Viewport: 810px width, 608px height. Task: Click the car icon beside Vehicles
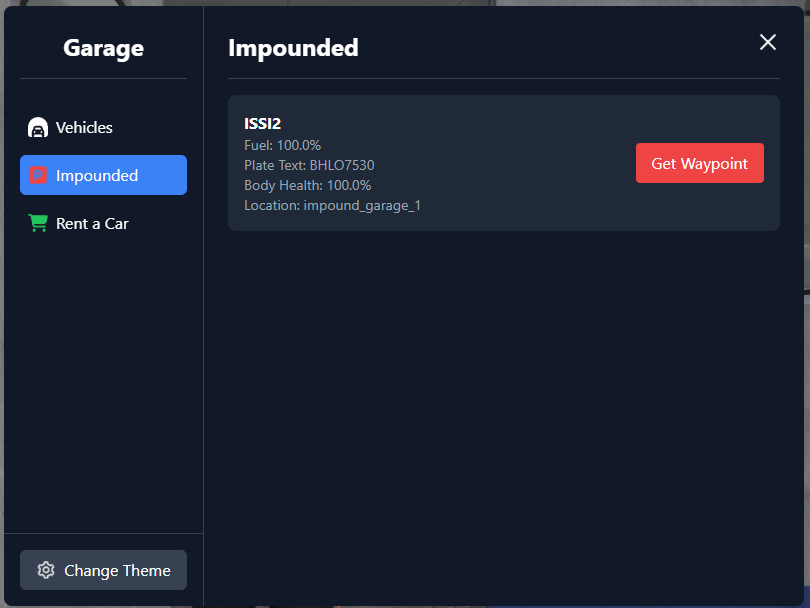[x=38, y=128]
